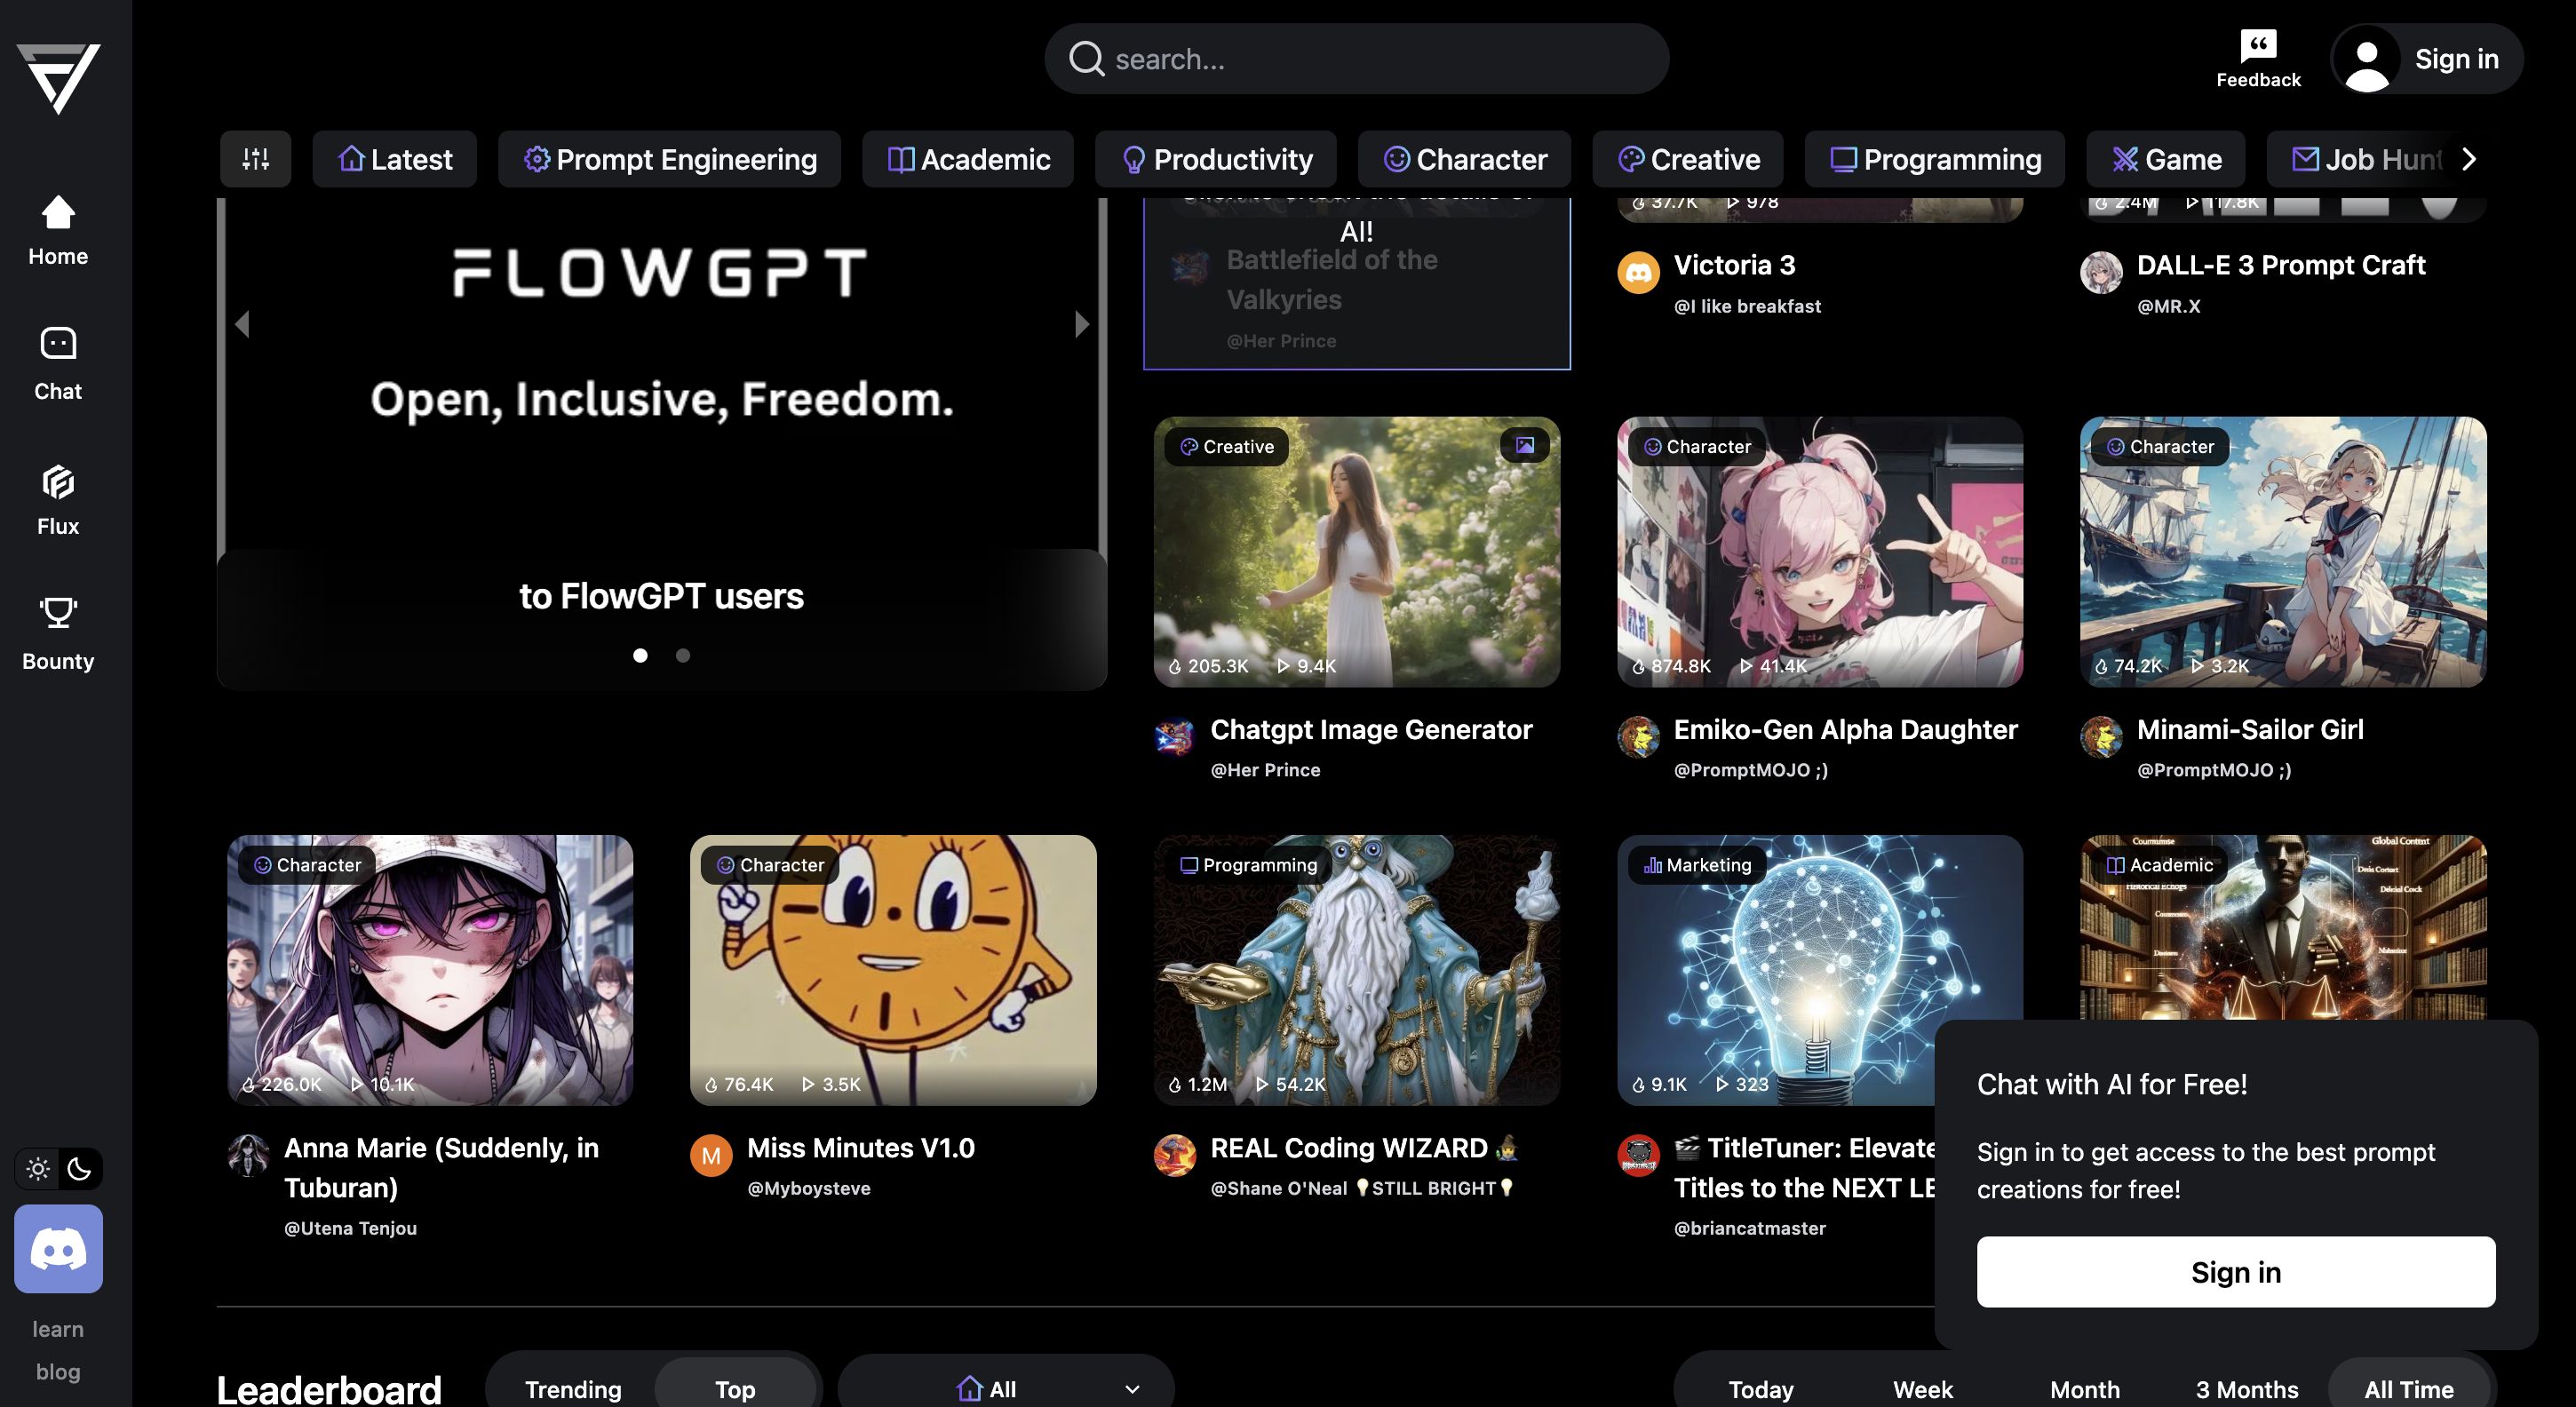Switch leaderboard to Top

tap(735, 1389)
